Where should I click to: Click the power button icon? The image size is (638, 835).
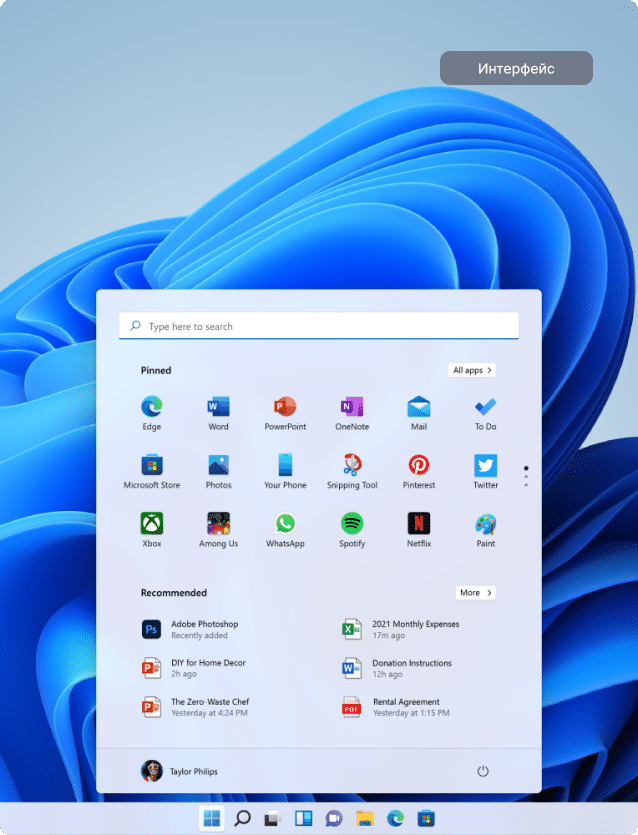pos(483,771)
